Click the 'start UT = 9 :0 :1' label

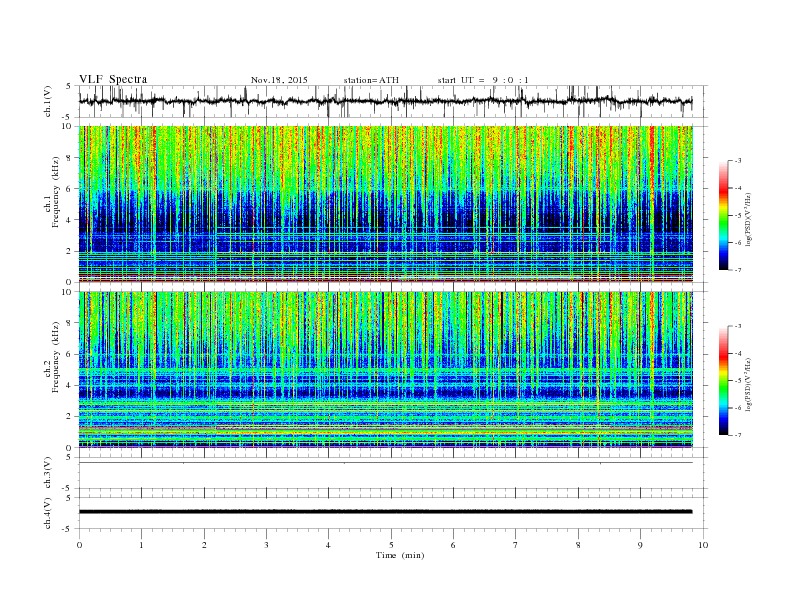tap(483, 80)
